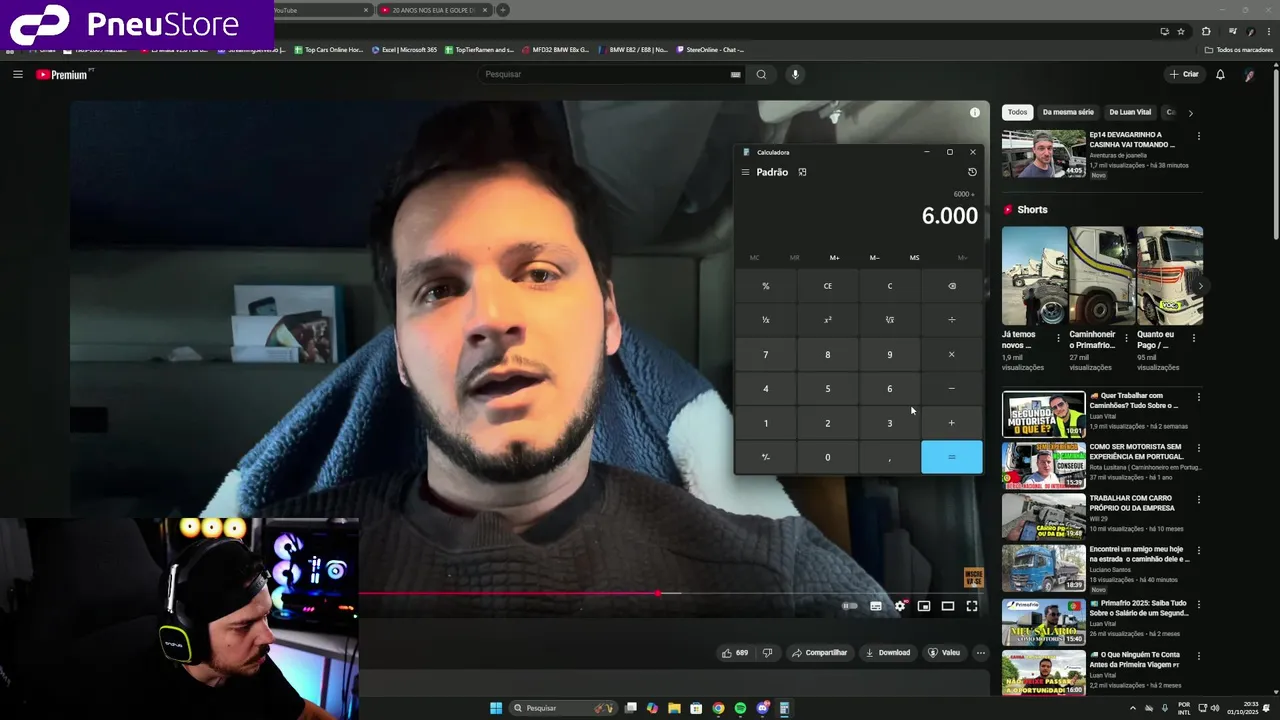This screenshot has width=1280, height=720.
Task: Toggle subtitles in video player
Action: 876,606
